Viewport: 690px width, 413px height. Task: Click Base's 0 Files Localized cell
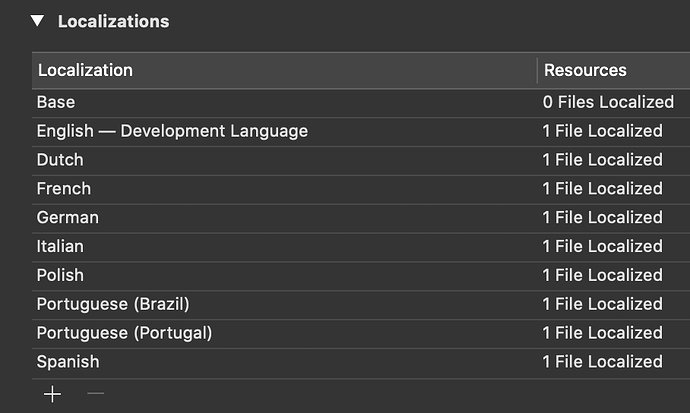pos(608,102)
